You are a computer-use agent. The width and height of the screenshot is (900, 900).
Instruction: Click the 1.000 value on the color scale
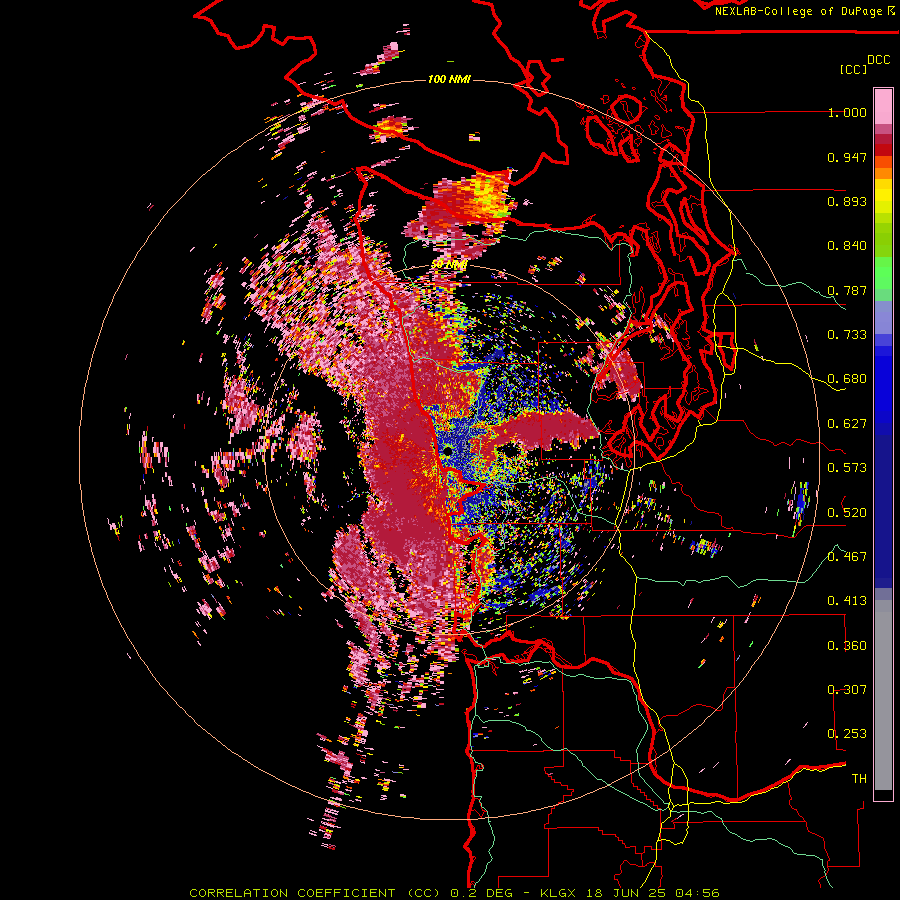tap(847, 112)
